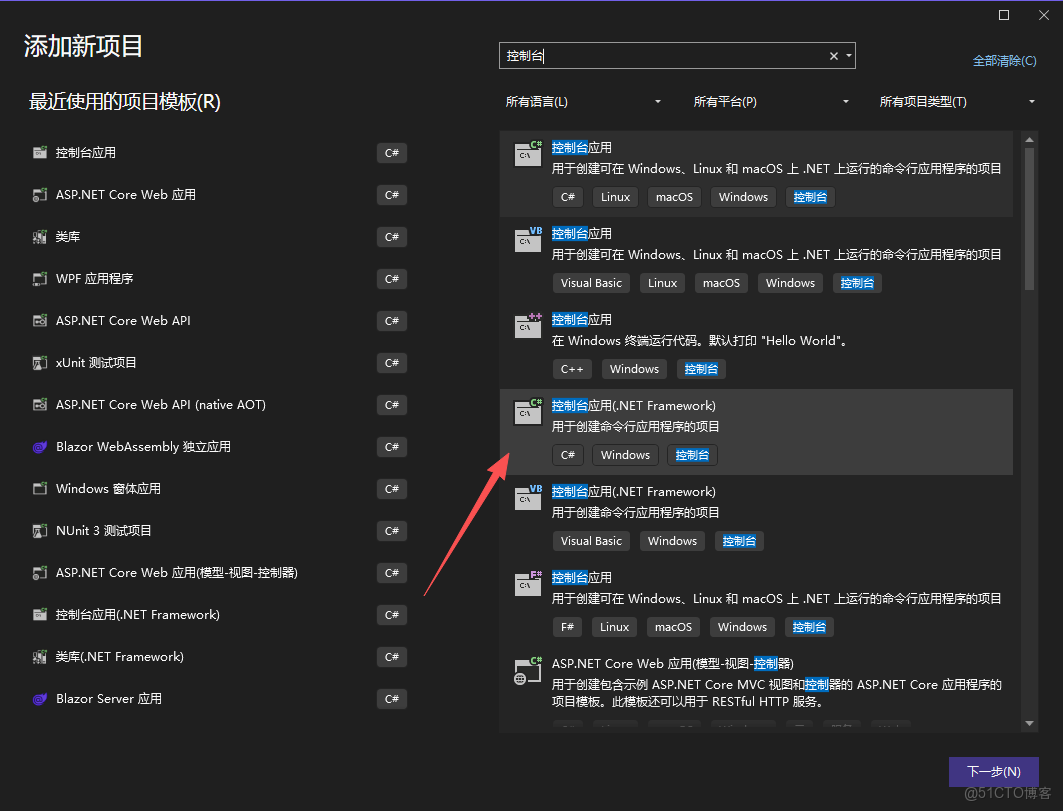Click the Blazor WebAssembly 独立应用 icon
1063x811 pixels.
click(x=38, y=446)
